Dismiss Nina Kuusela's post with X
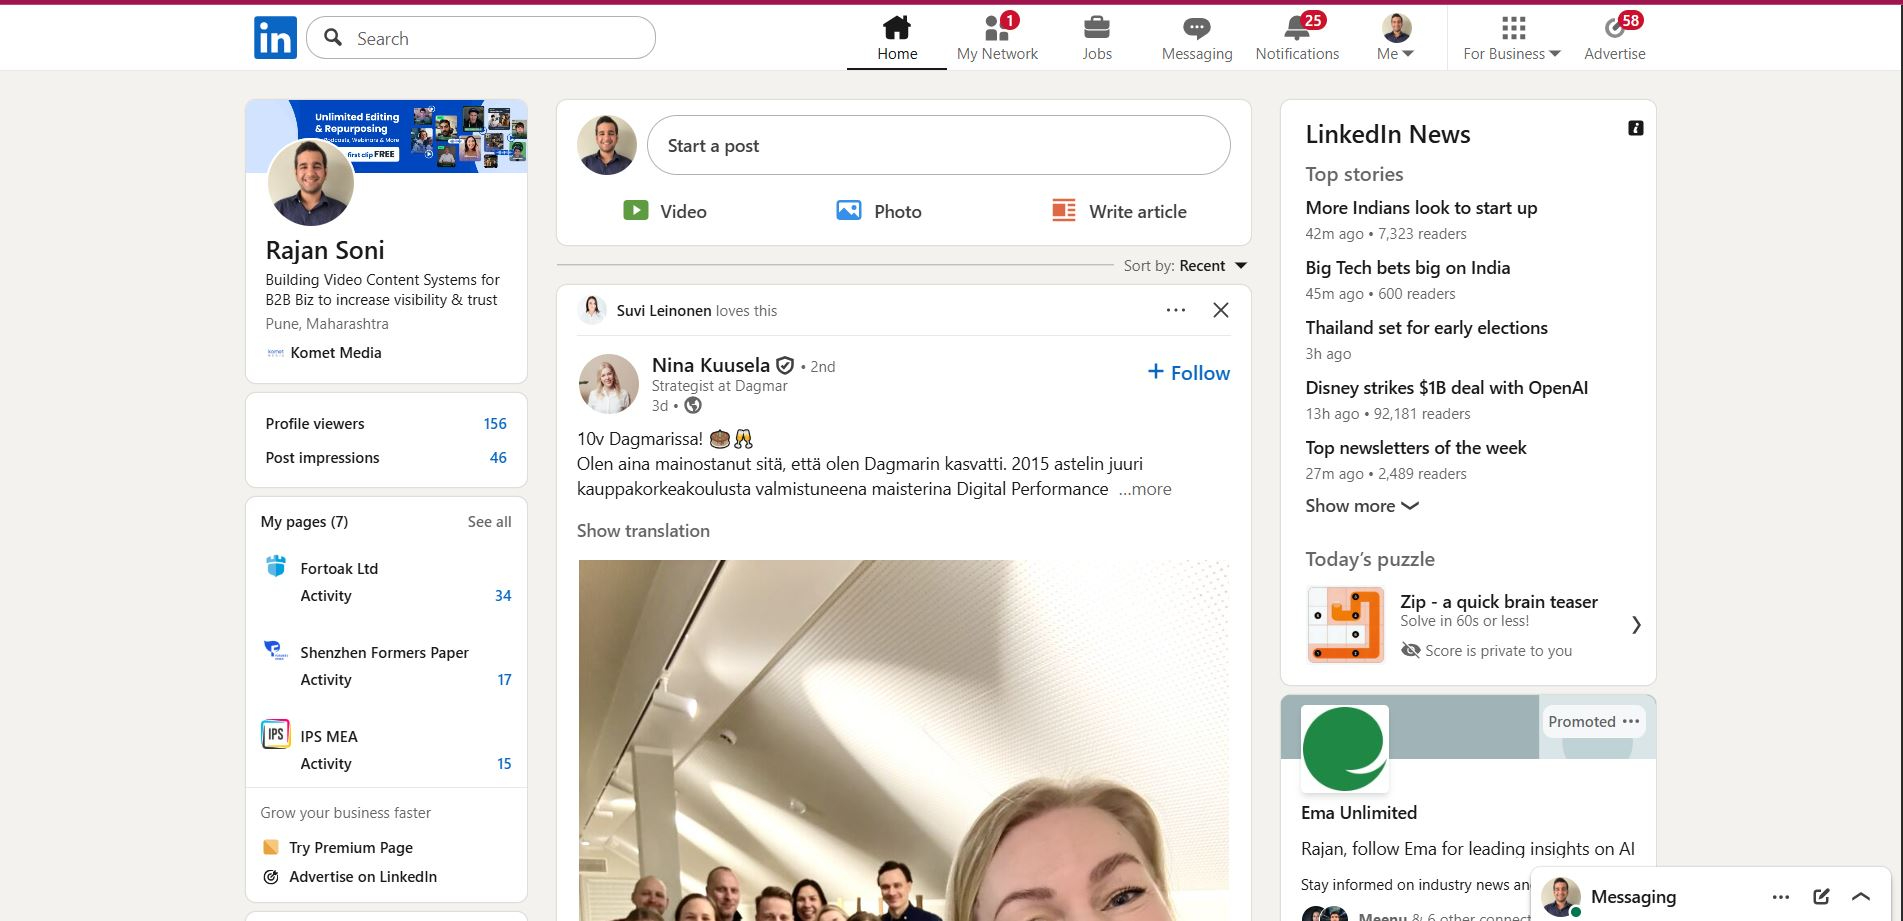This screenshot has height=921, width=1903. [x=1221, y=310]
